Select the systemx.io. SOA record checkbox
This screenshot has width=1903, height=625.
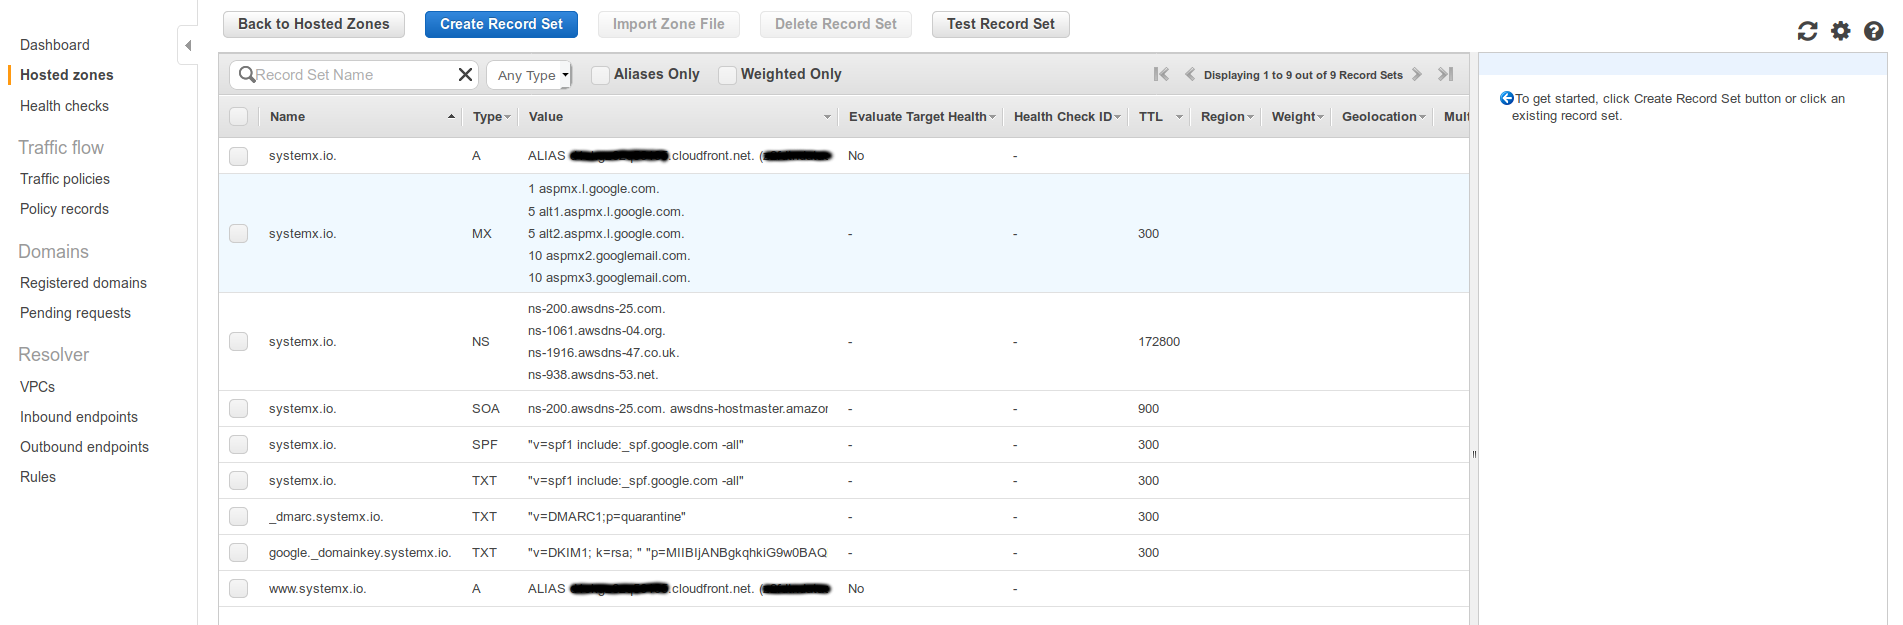(x=238, y=408)
